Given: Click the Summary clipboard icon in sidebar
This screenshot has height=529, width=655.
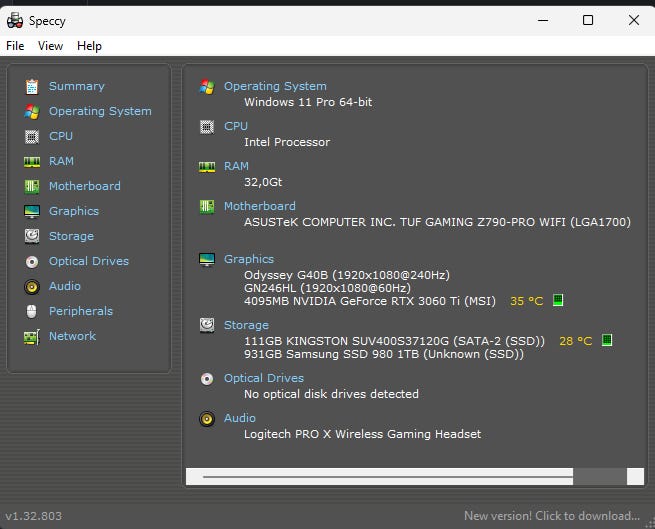Looking at the screenshot, I should pos(32,86).
